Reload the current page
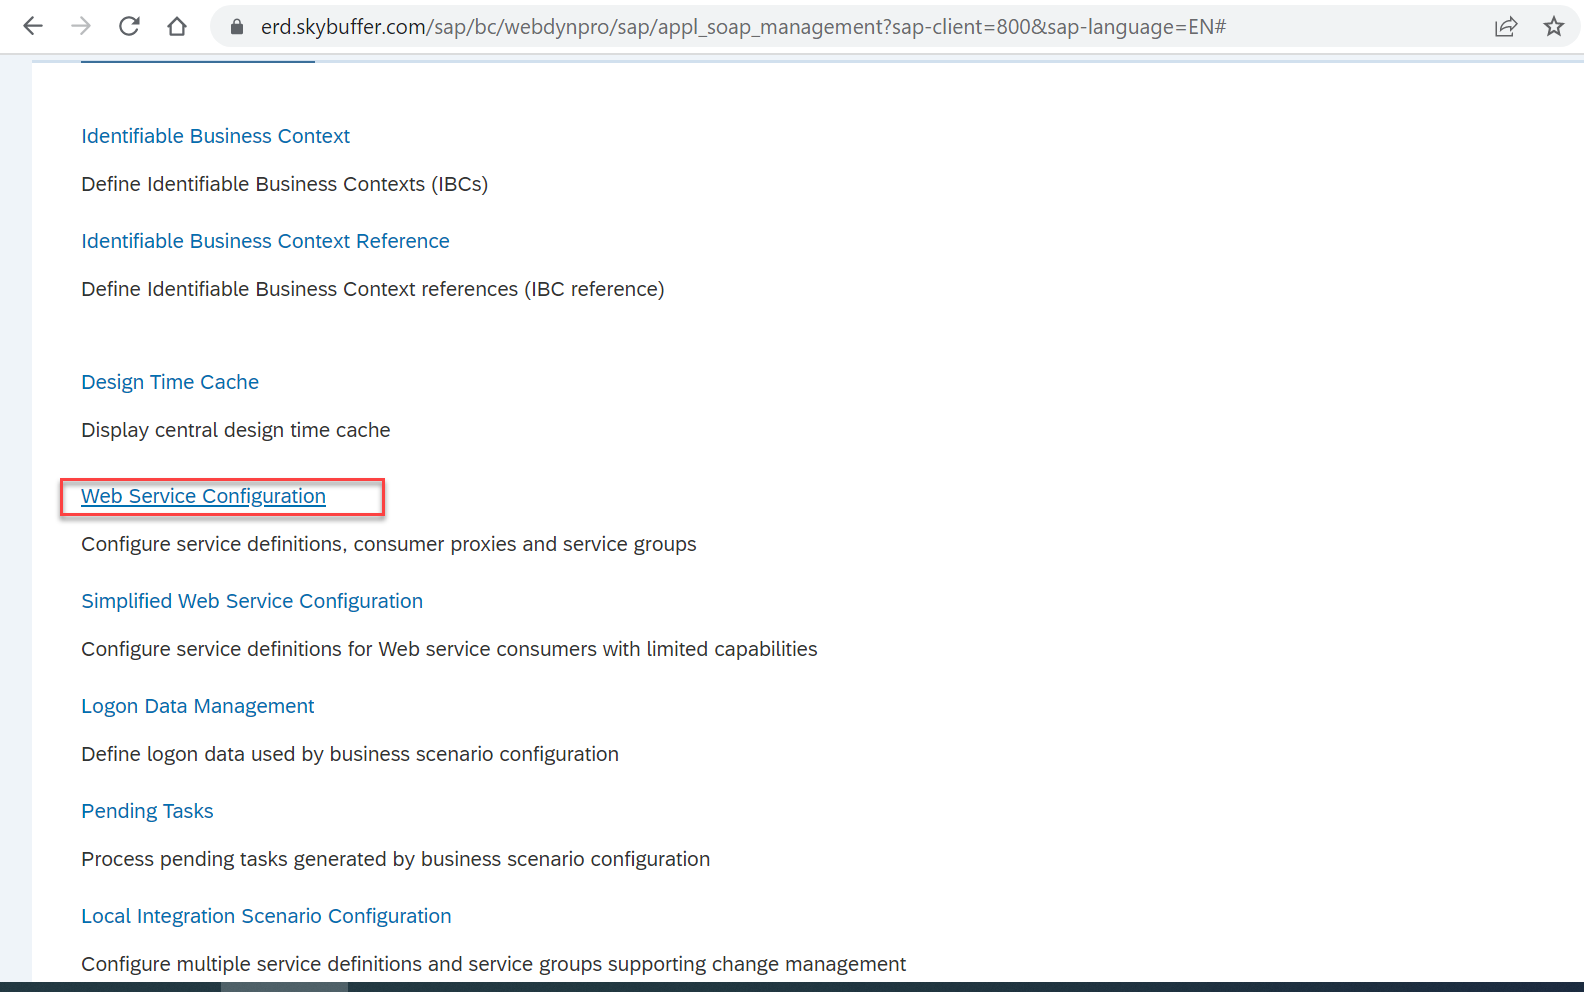This screenshot has height=992, width=1584. tap(129, 26)
